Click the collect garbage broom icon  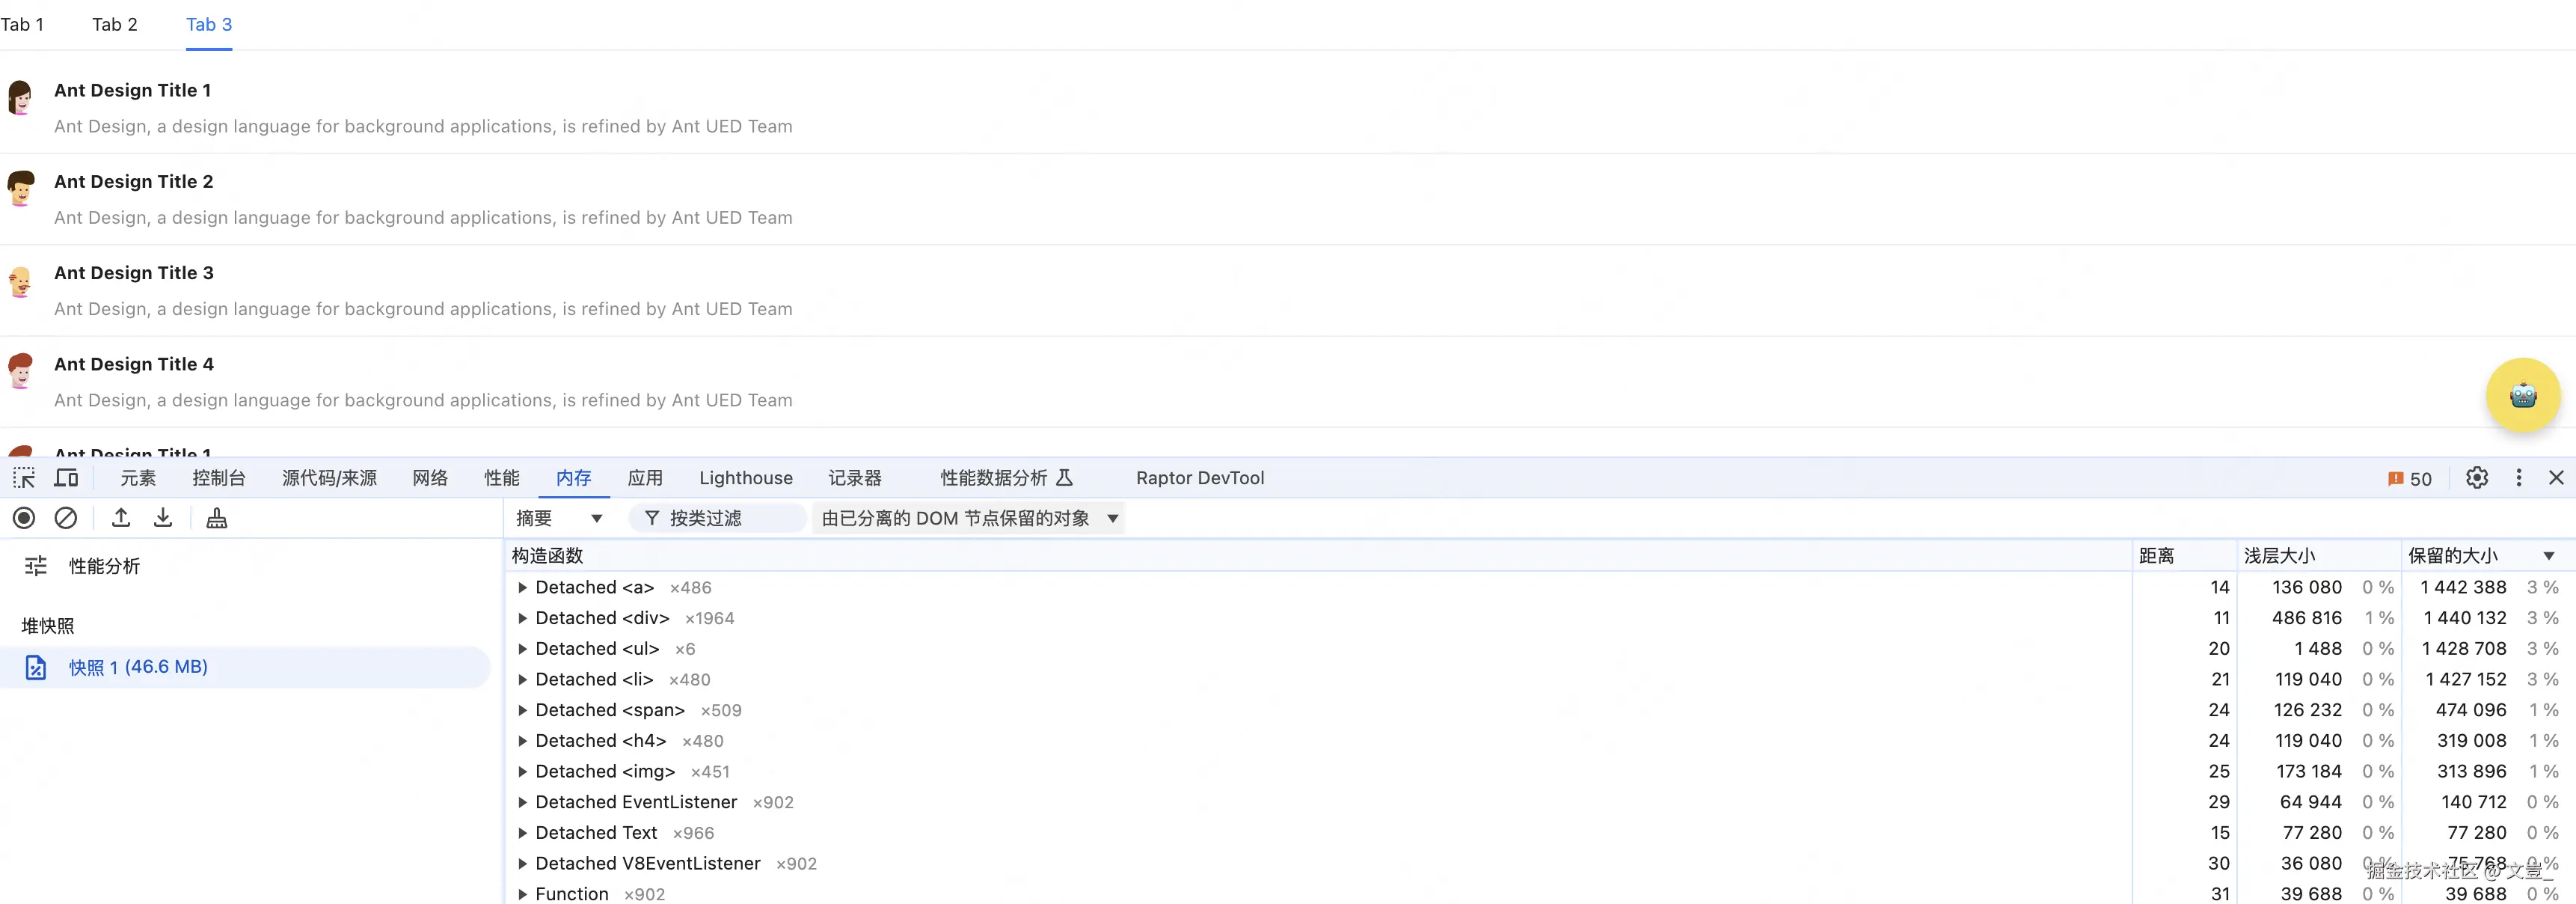tap(216, 518)
